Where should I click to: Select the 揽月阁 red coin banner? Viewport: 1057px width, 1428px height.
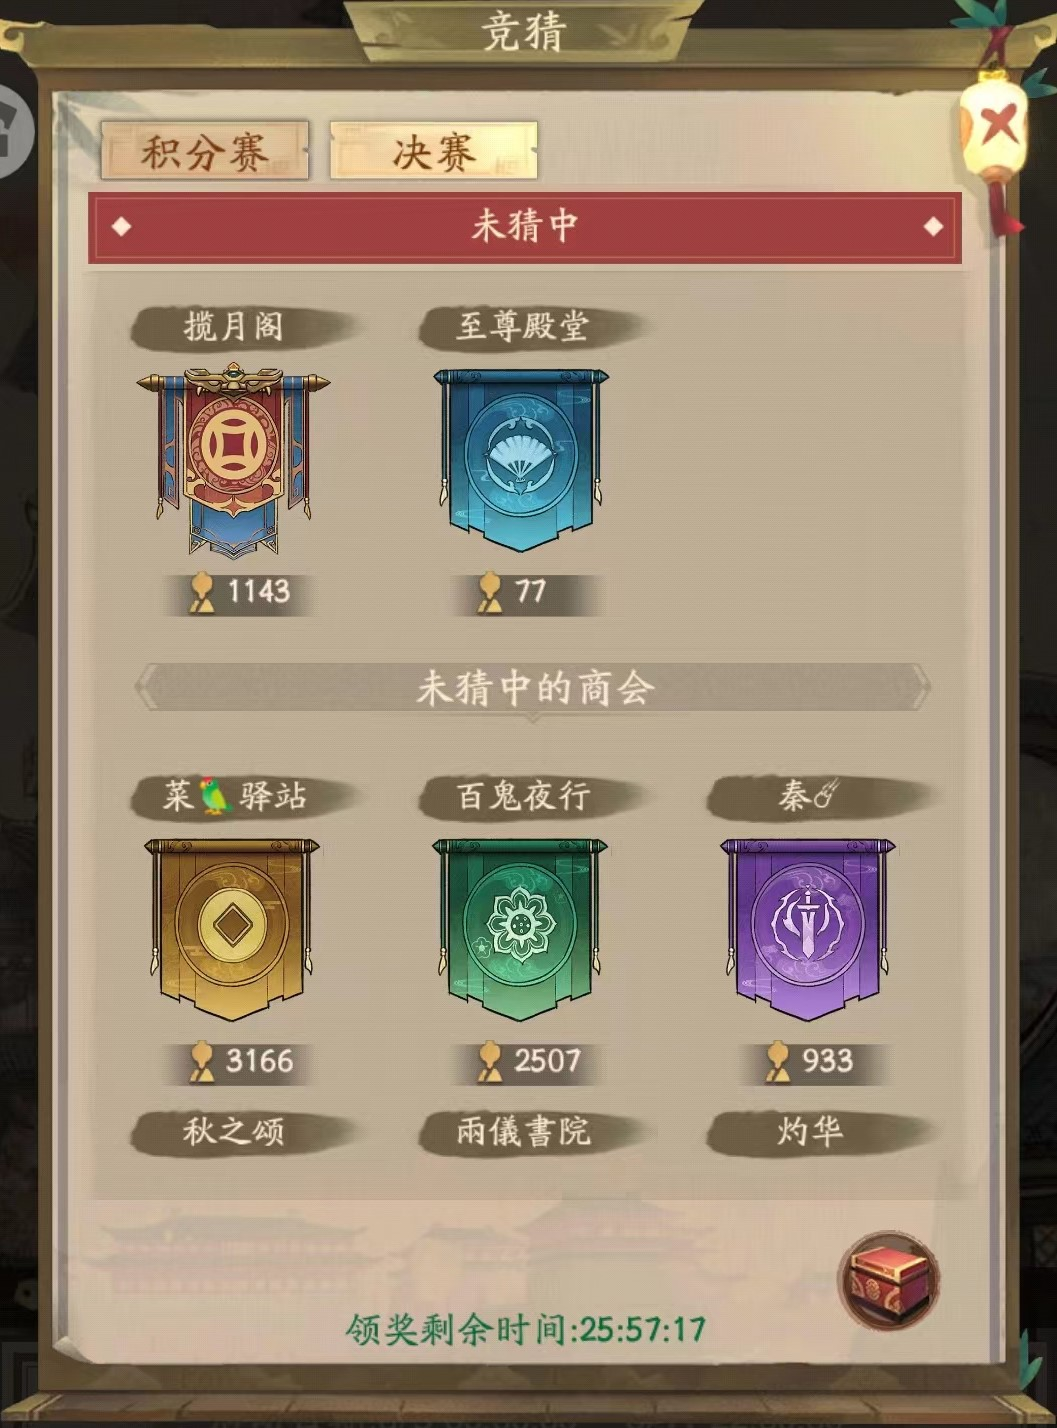233,462
